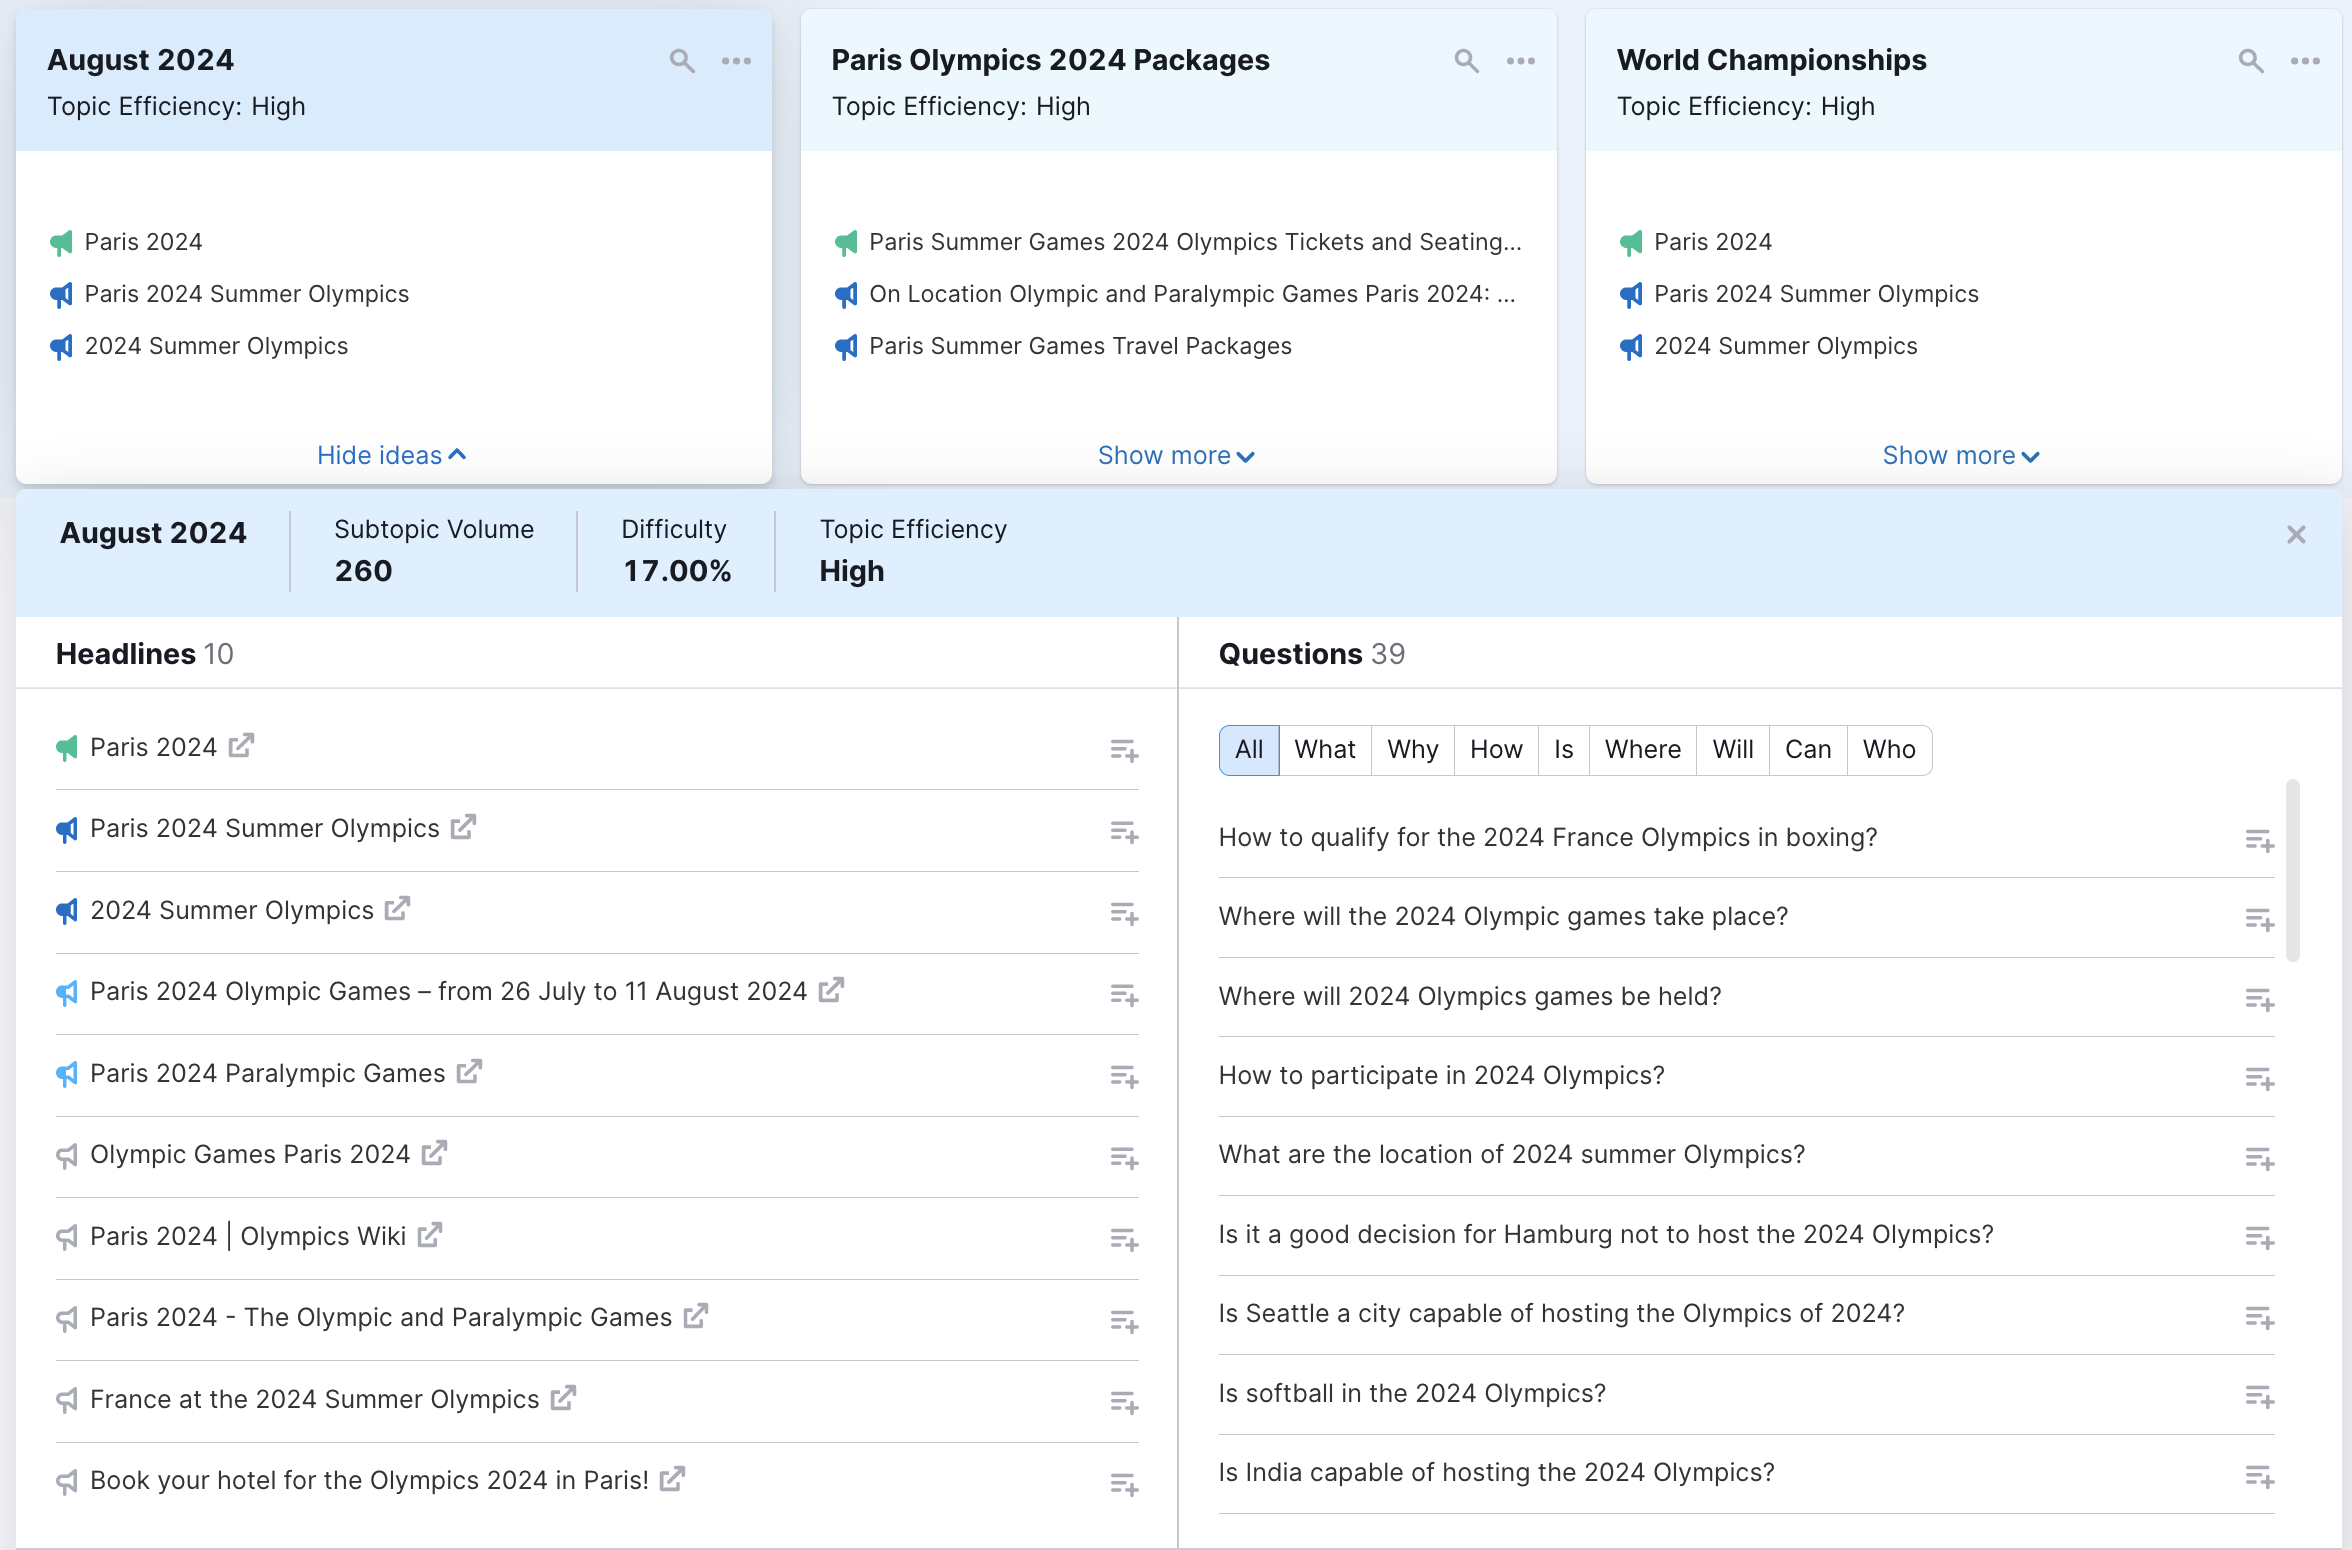Select the What filter tab for questions
The width and height of the screenshot is (2352, 1550).
click(1323, 749)
